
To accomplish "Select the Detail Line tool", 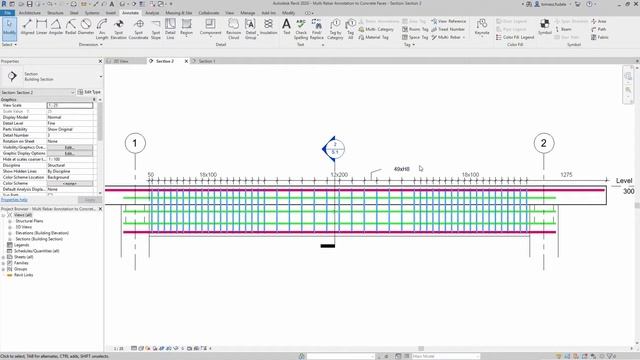I will click(170, 29).
